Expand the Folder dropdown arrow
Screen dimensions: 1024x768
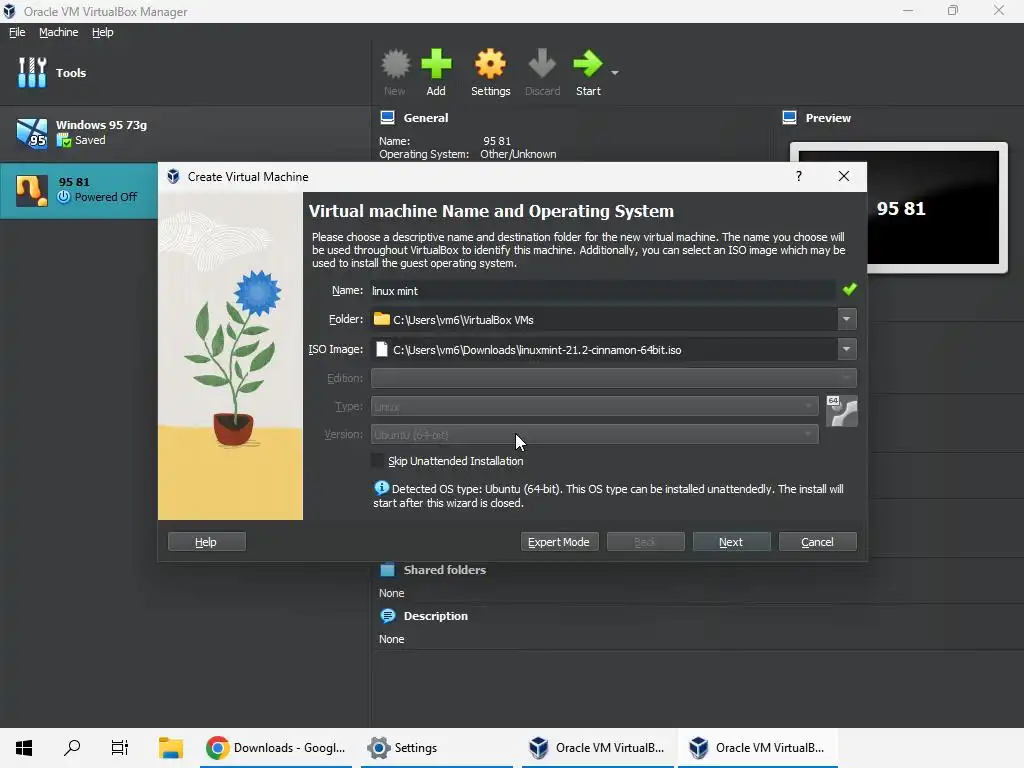[x=846, y=319]
